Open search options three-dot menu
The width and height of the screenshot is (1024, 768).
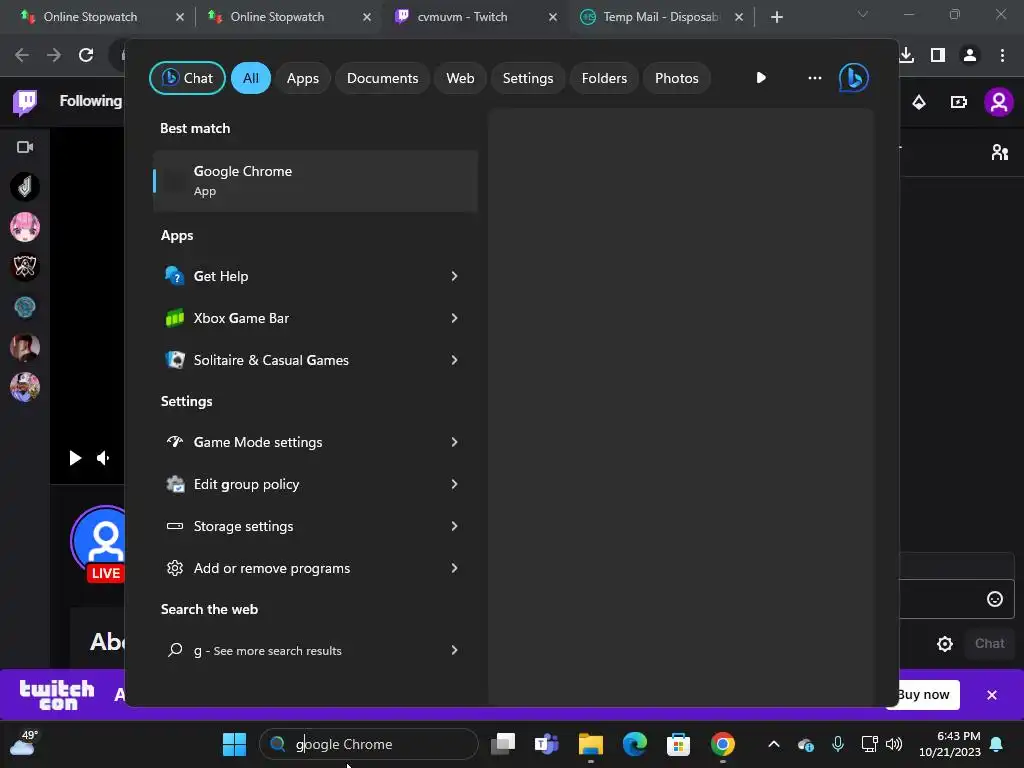click(814, 78)
